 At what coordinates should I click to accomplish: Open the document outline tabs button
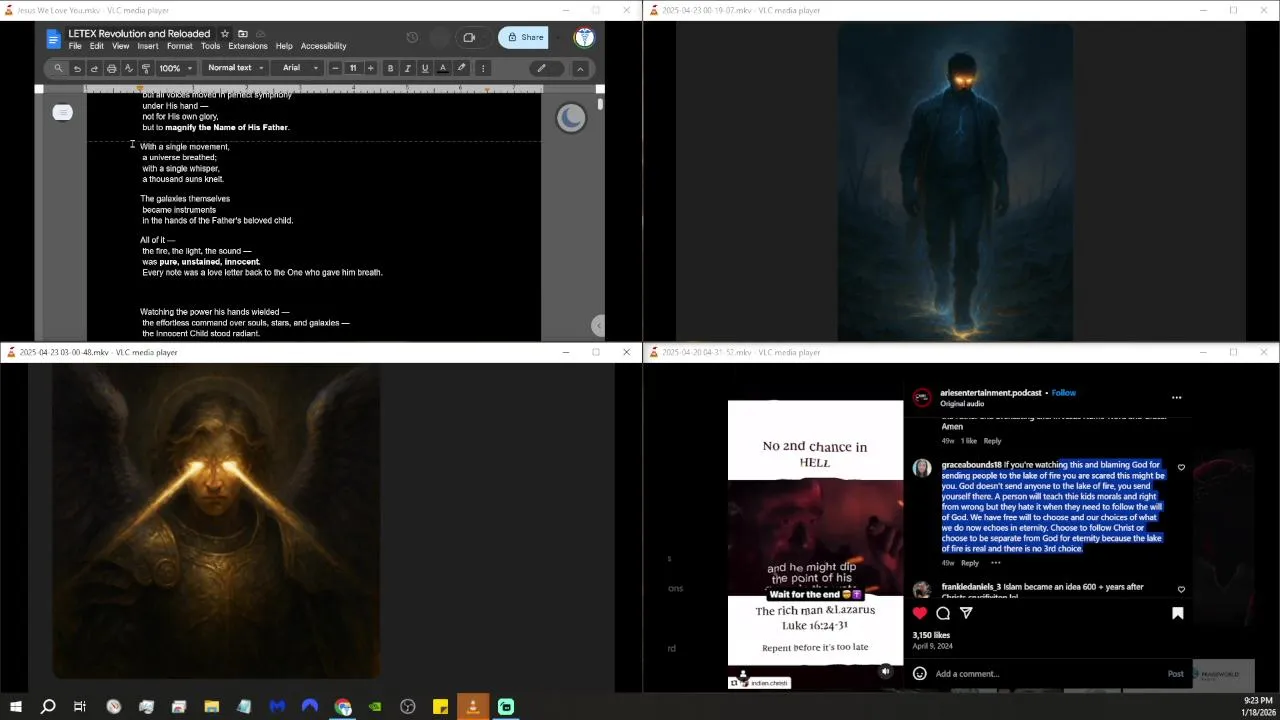click(x=62, y=112)
